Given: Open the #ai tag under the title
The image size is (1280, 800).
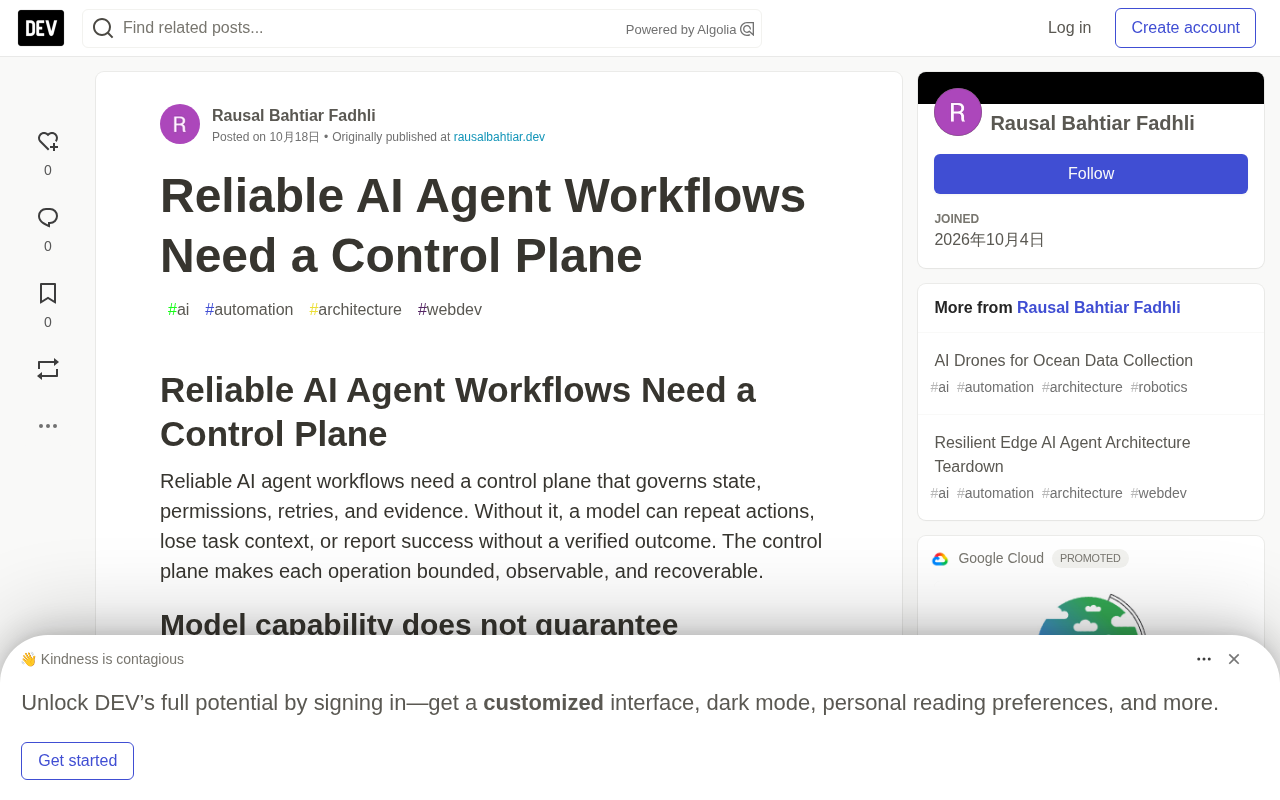Looking at the screenshot, I should tap(179, 310).
